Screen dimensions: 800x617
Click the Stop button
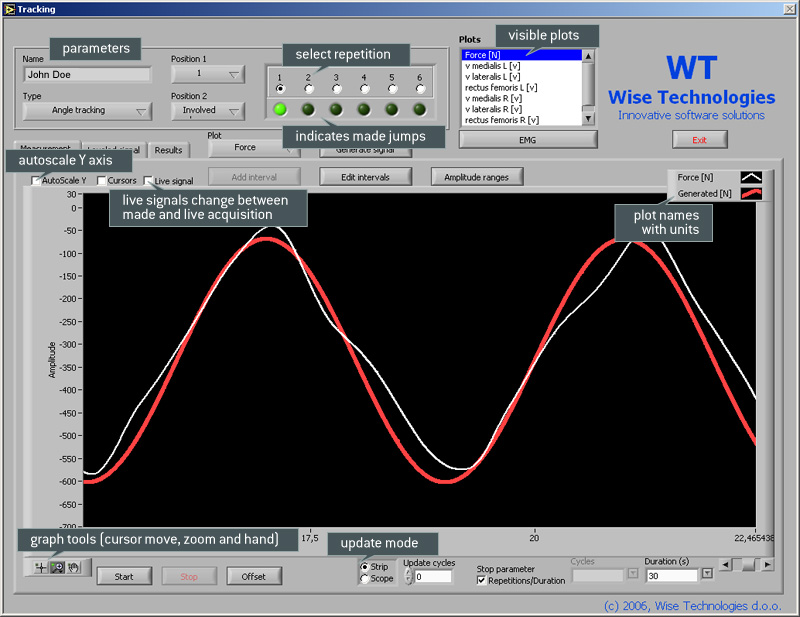[x=189, y=577]
